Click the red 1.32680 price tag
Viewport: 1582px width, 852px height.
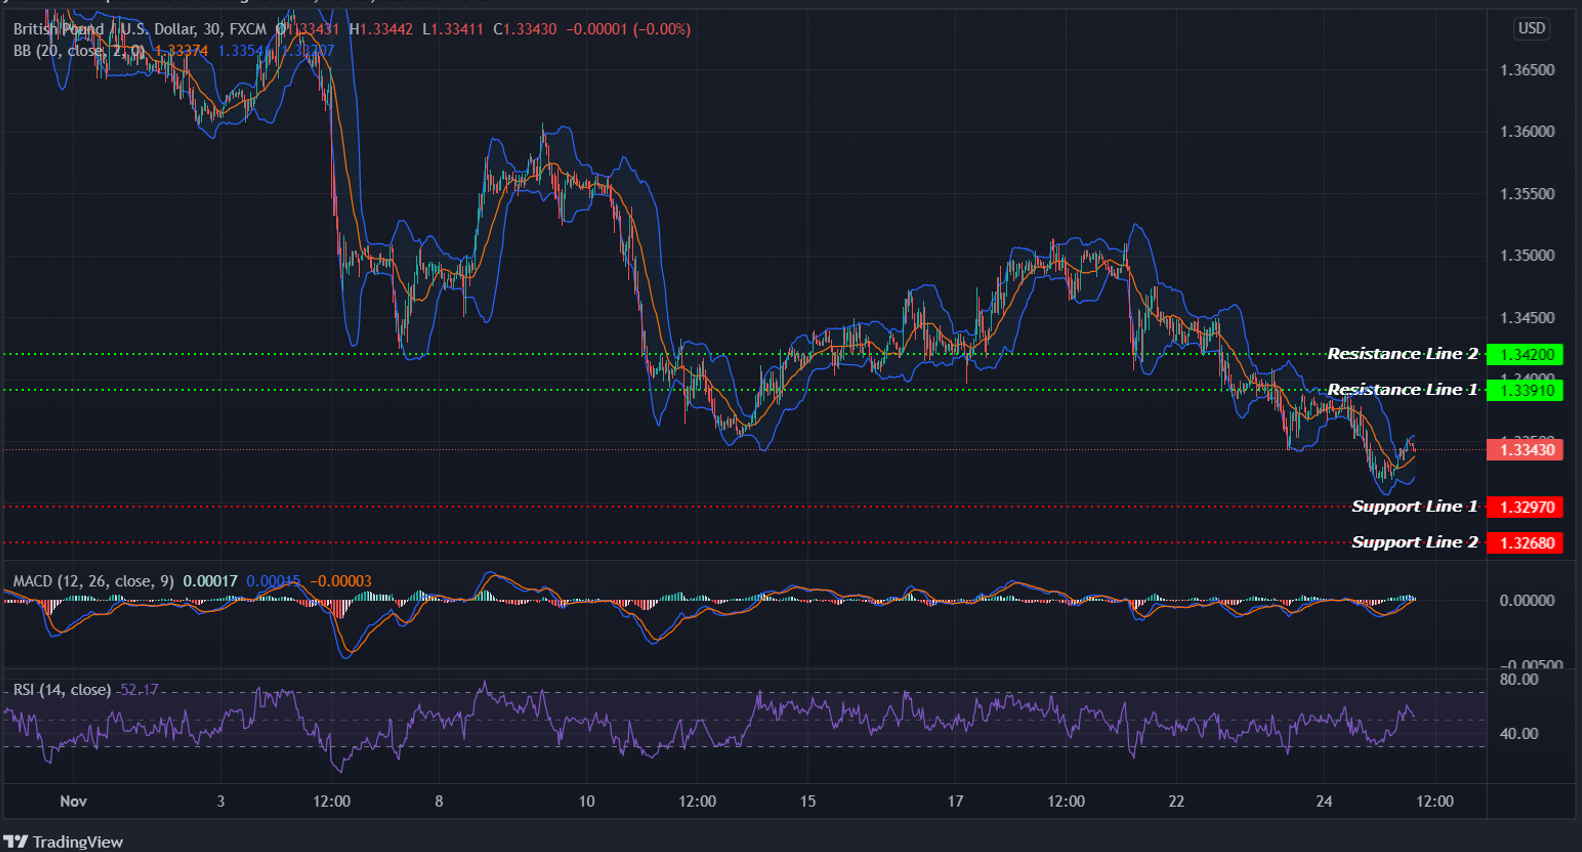pos(1525,543)
